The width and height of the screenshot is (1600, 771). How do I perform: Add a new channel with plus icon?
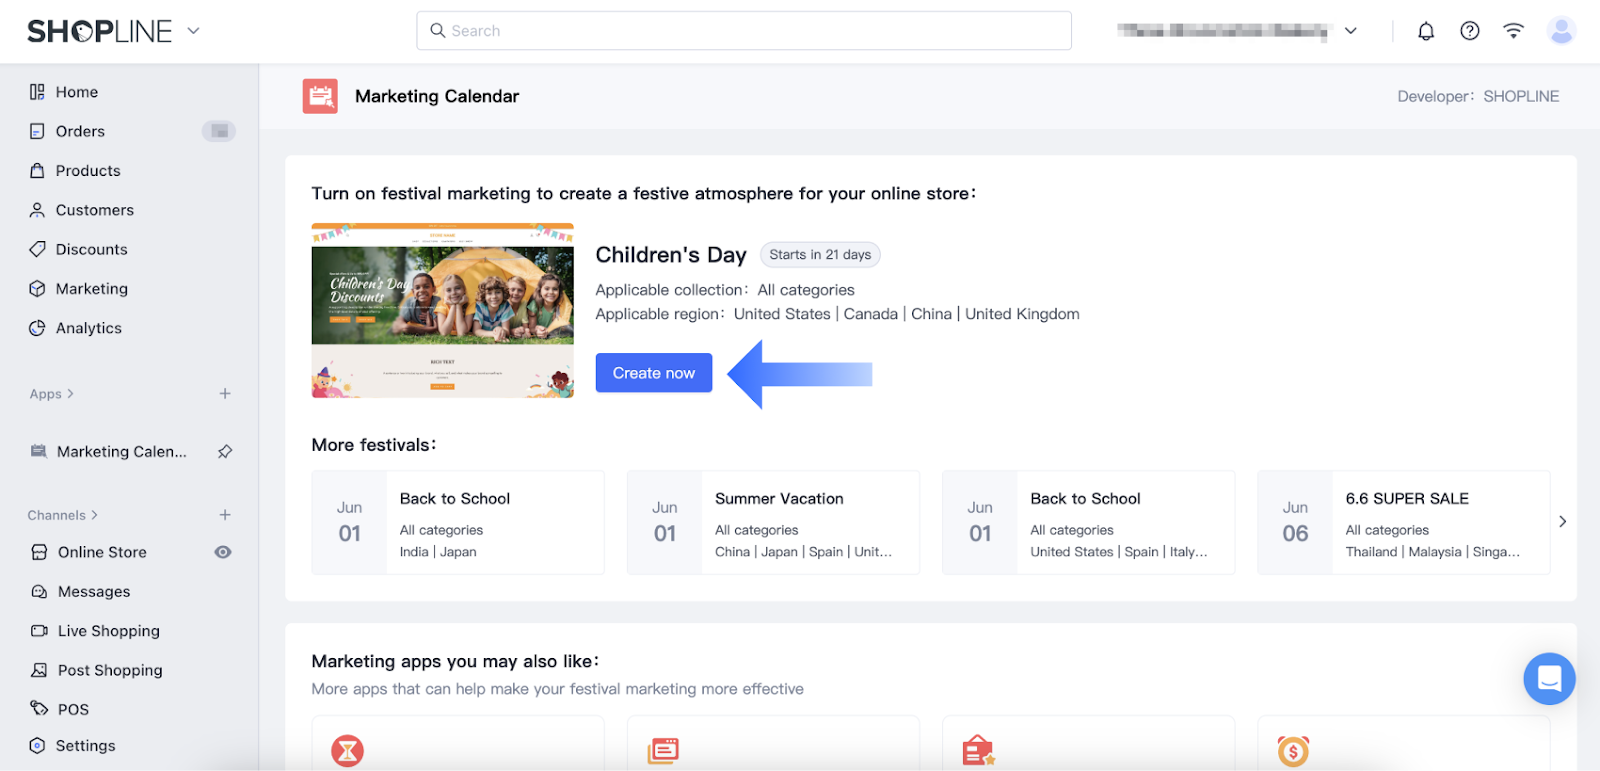pos(225,515)
